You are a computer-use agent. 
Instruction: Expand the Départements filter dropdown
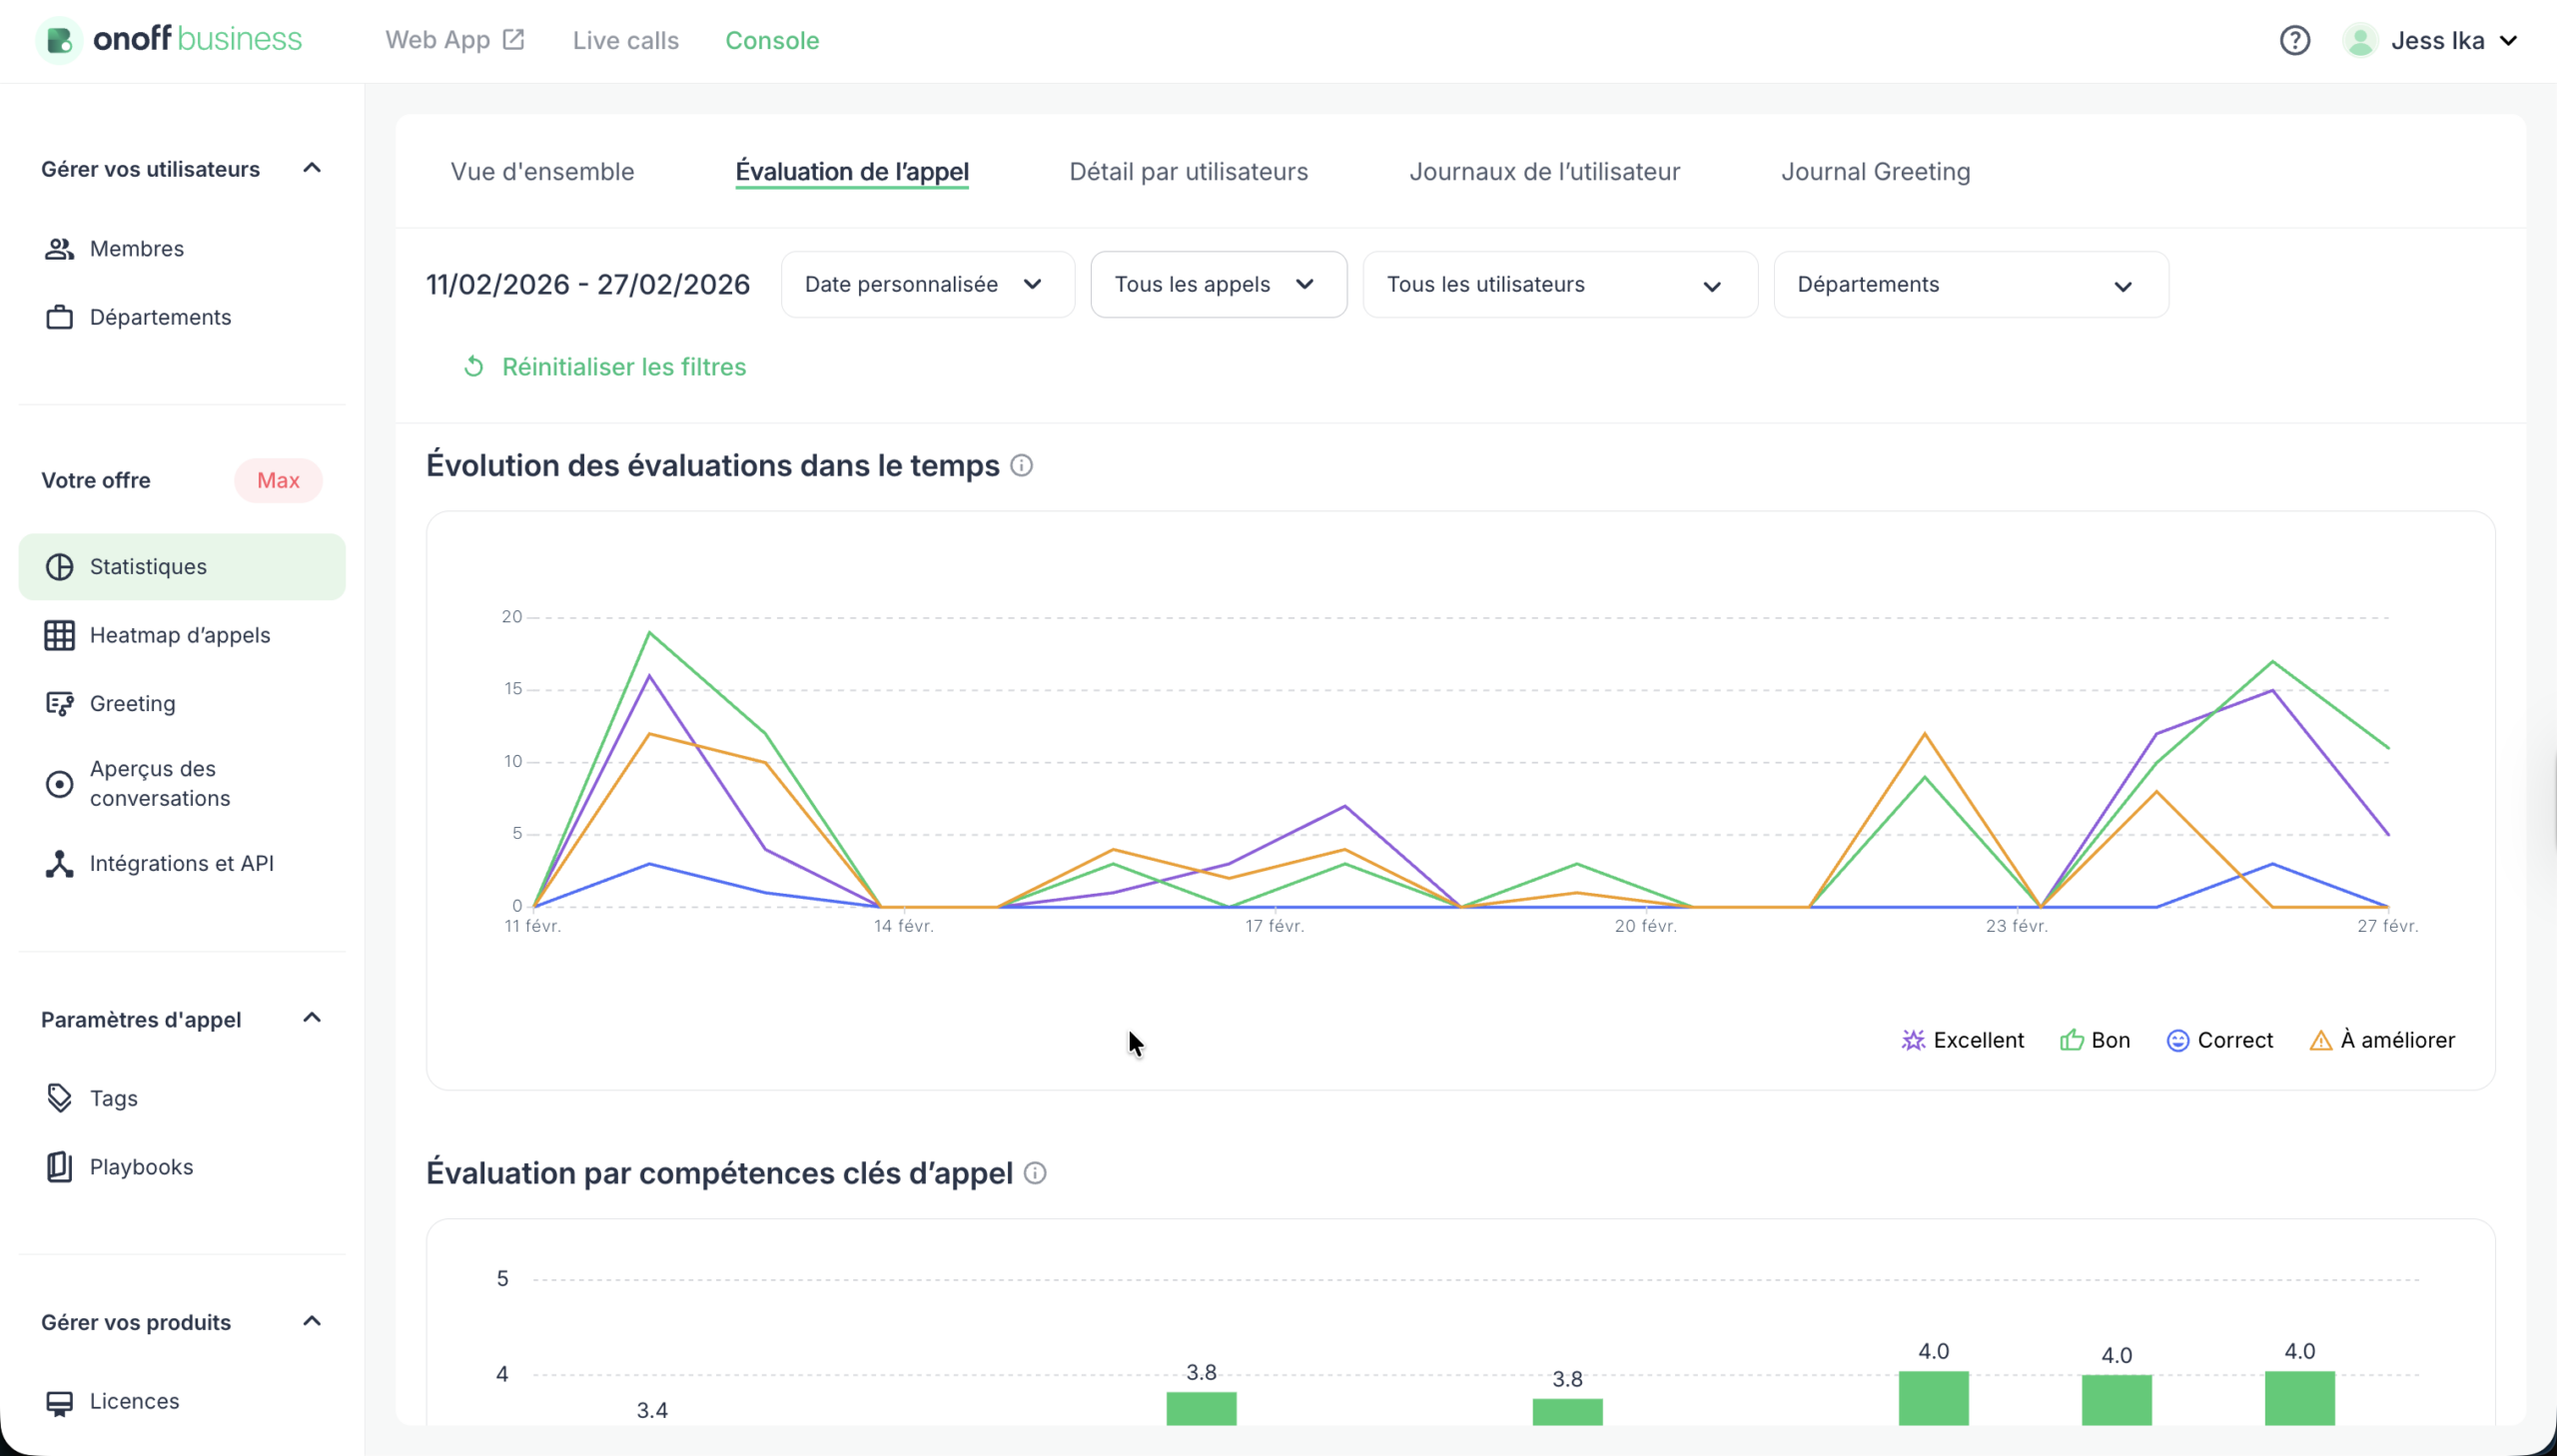[1968, 284]
